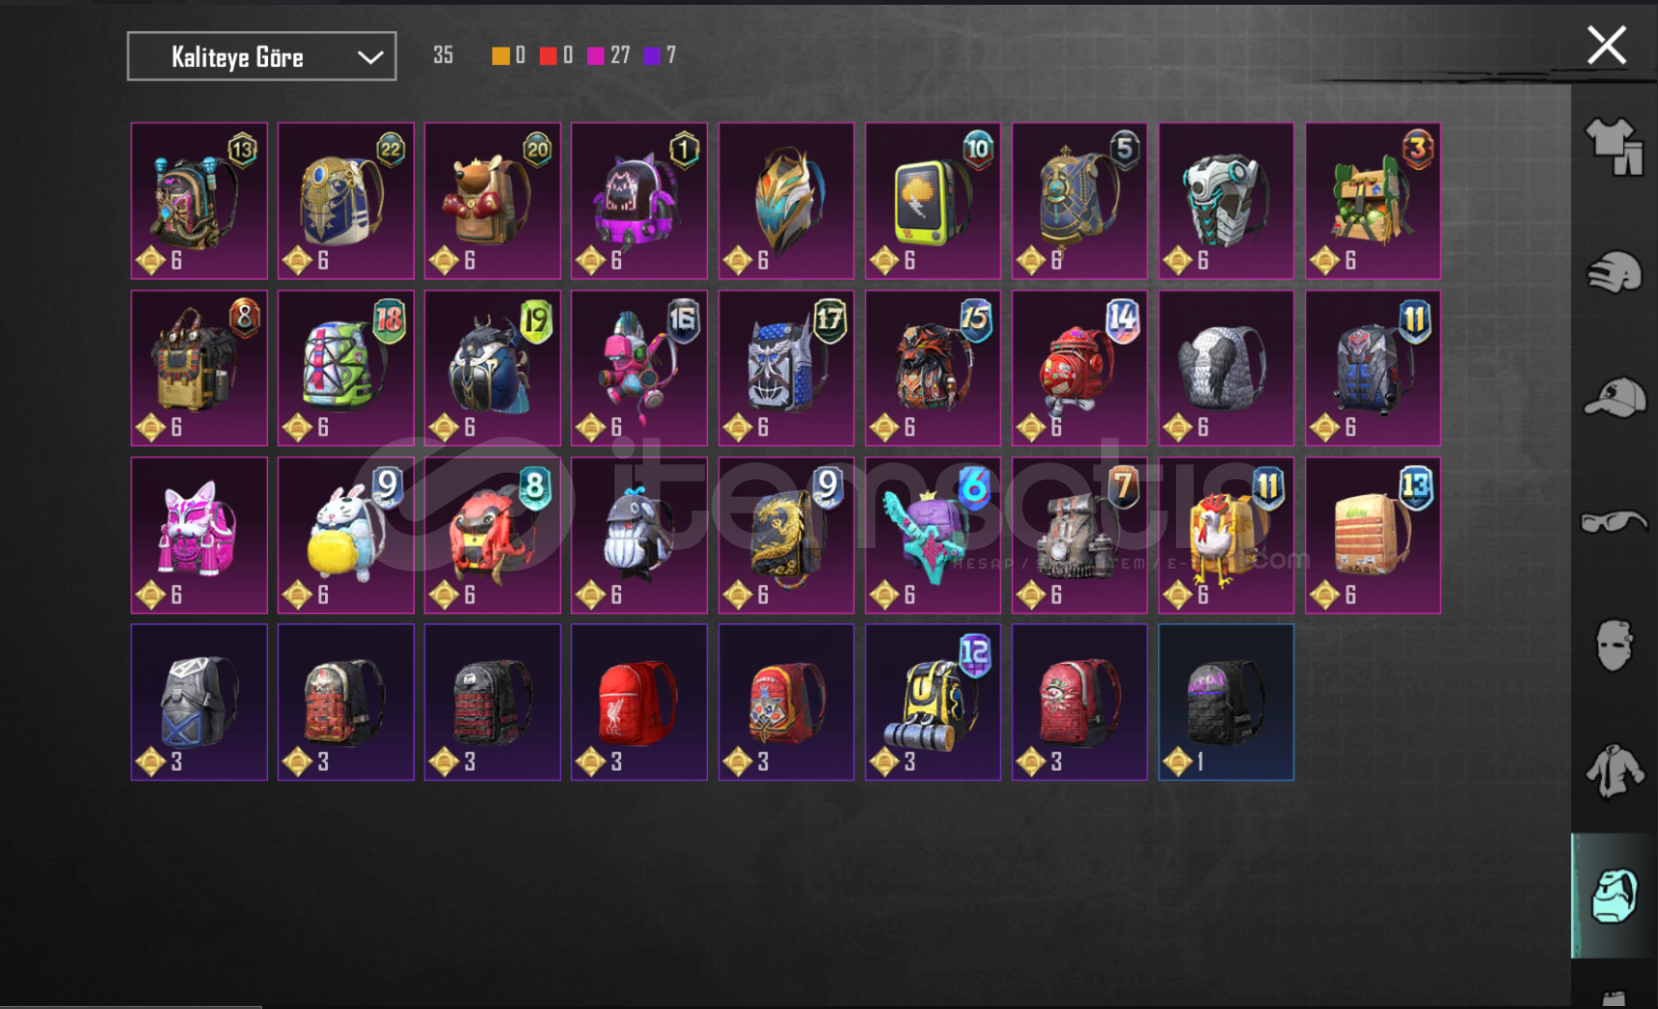Open the outfits category icon
This screenshot has width=1658, height=1009.
[1614, 146]
